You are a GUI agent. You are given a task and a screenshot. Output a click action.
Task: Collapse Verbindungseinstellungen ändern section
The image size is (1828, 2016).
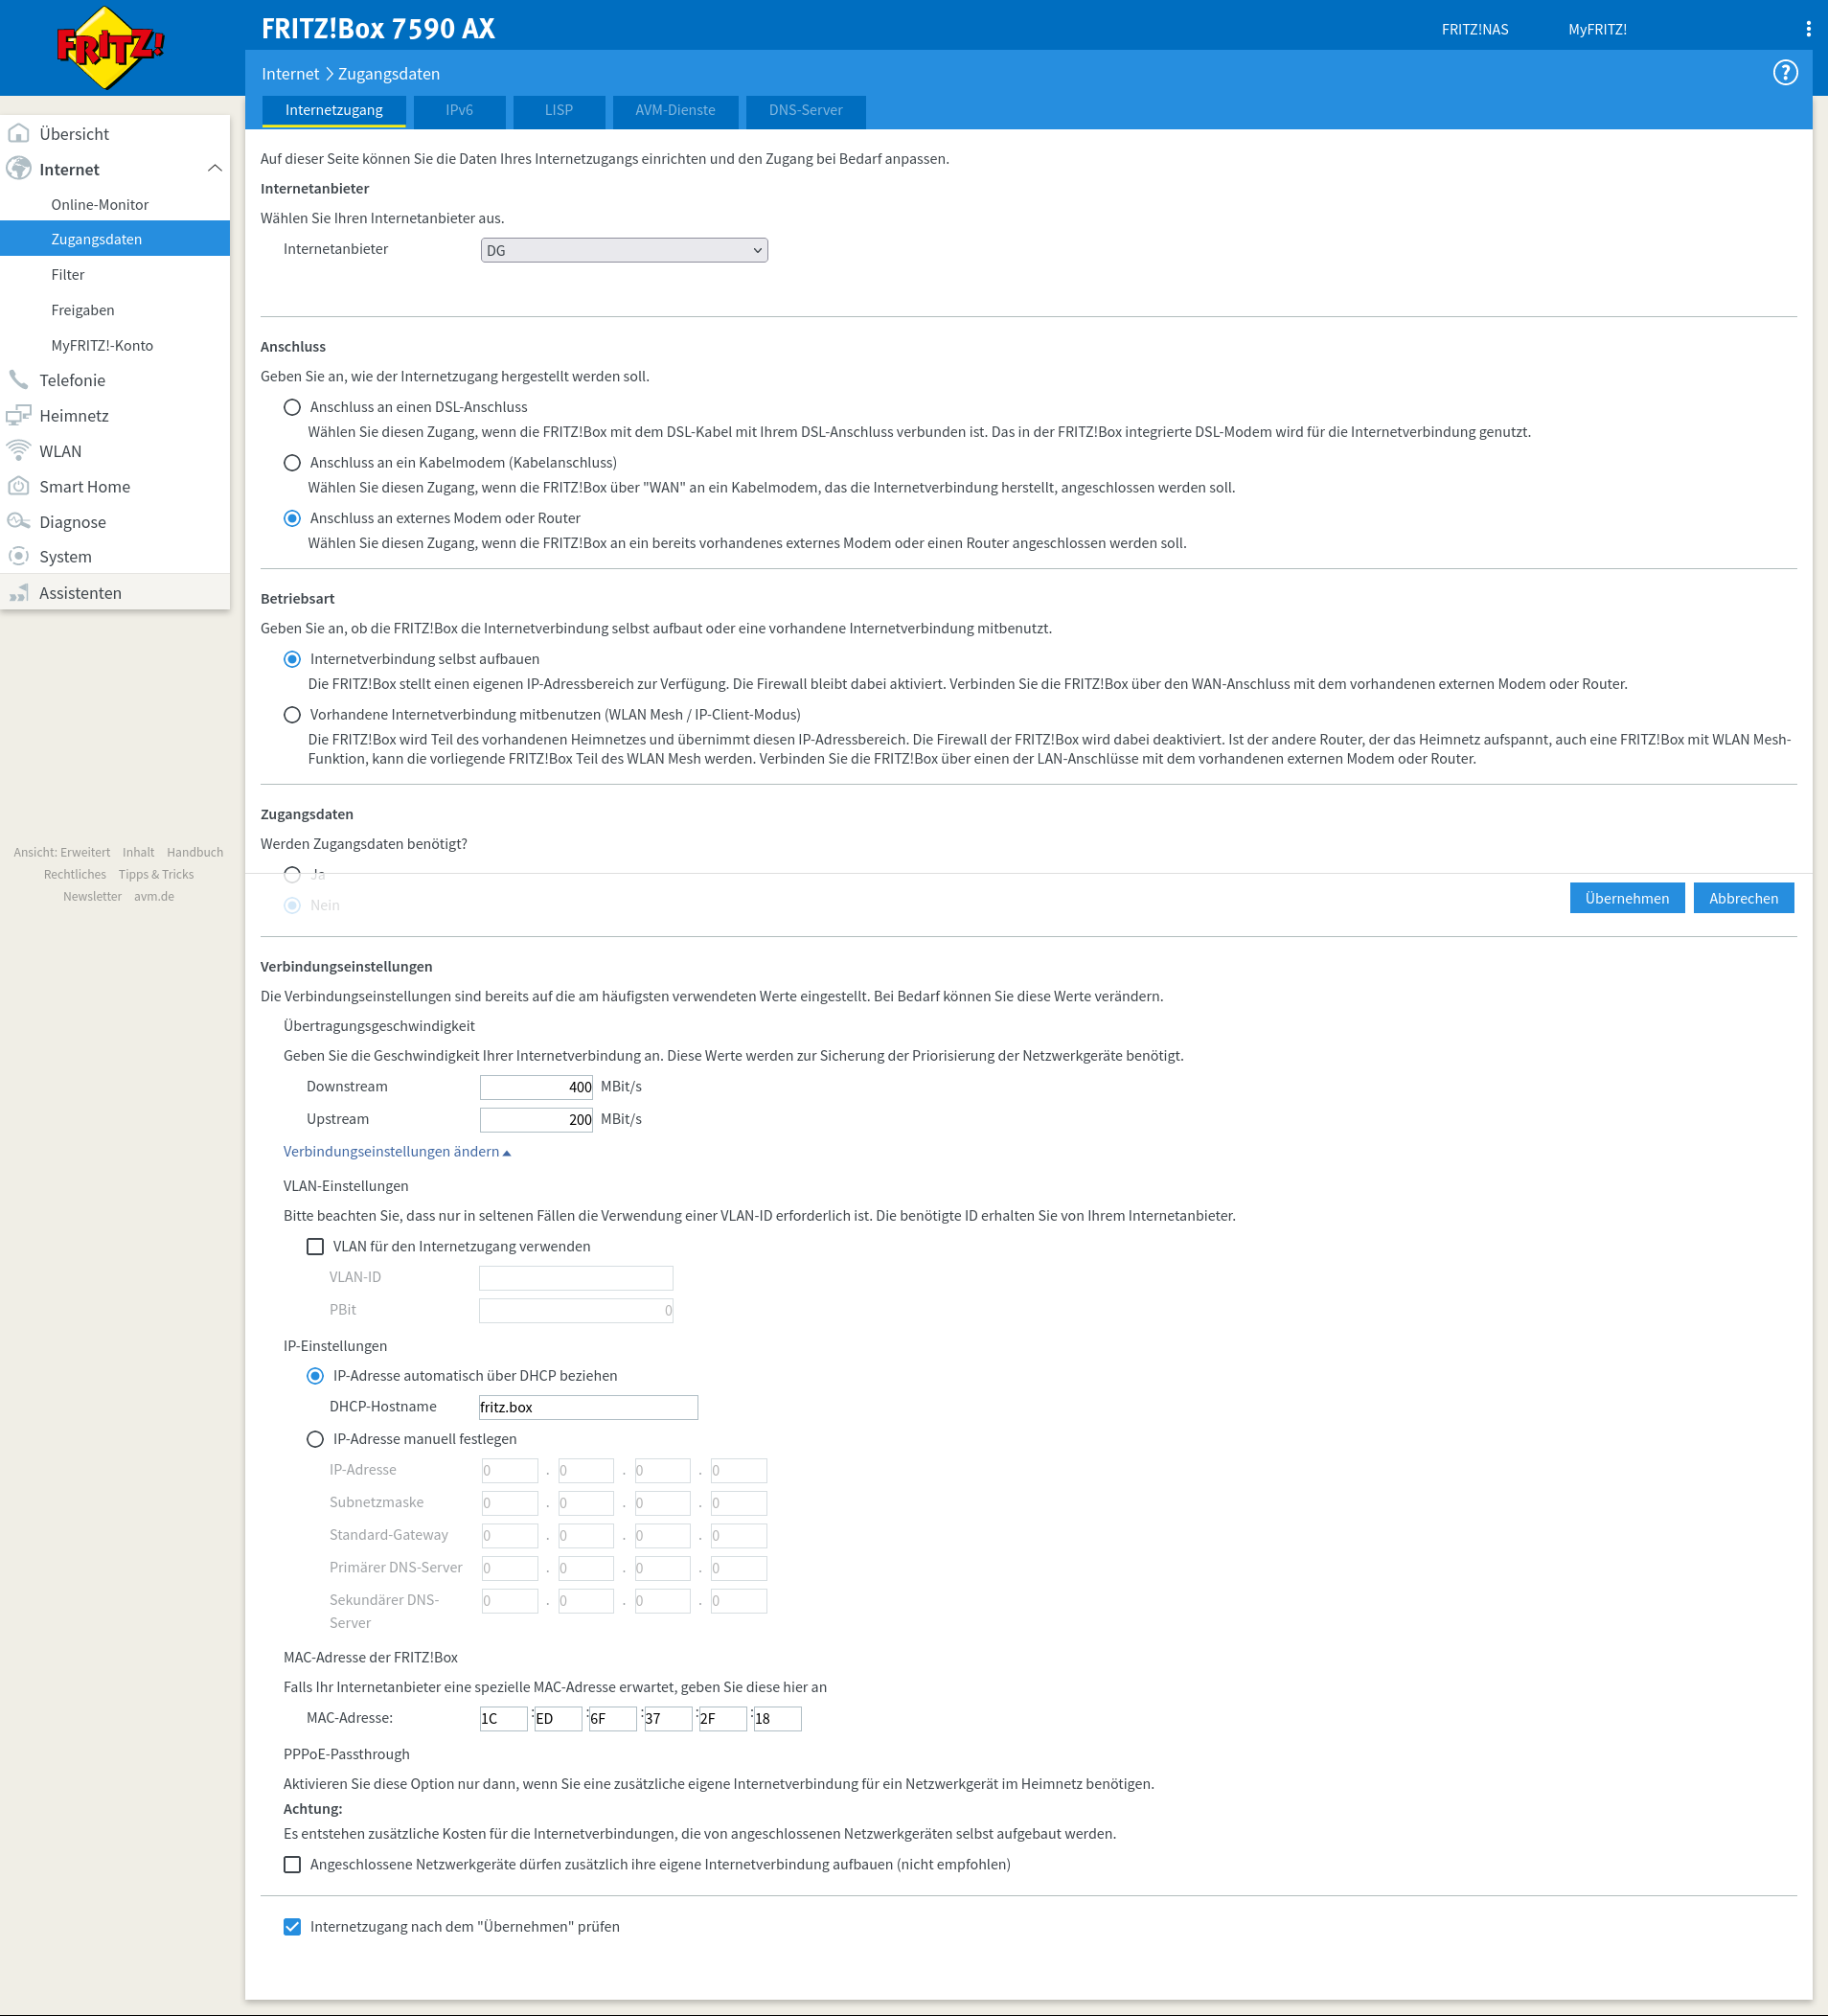[x=397, y=1152]
